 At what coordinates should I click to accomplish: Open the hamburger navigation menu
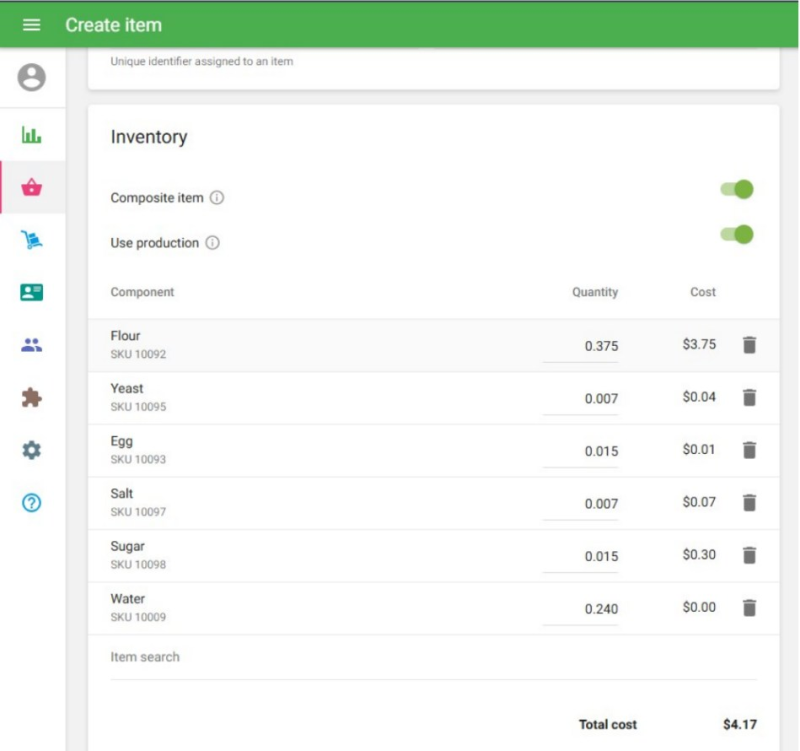pos(31,25)
